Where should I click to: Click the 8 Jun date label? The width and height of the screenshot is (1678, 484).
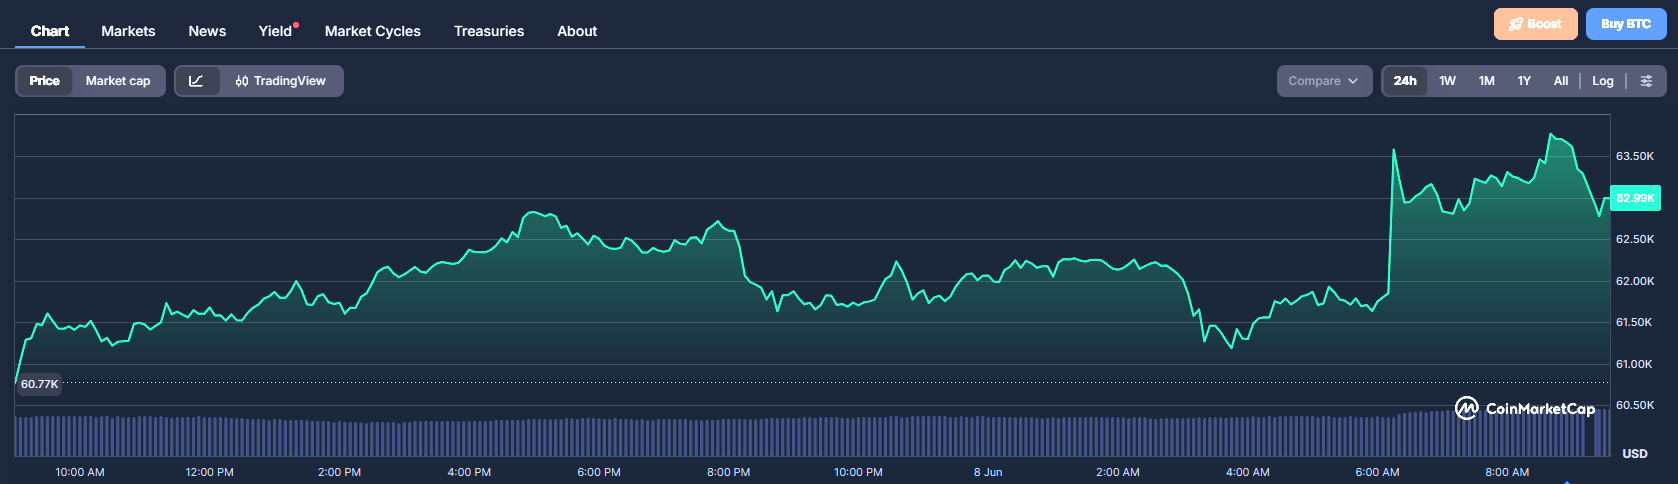988,472
